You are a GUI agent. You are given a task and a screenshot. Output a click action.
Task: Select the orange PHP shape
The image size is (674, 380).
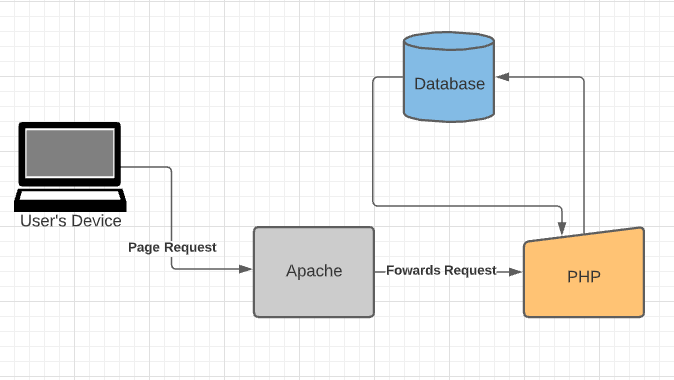584,273
